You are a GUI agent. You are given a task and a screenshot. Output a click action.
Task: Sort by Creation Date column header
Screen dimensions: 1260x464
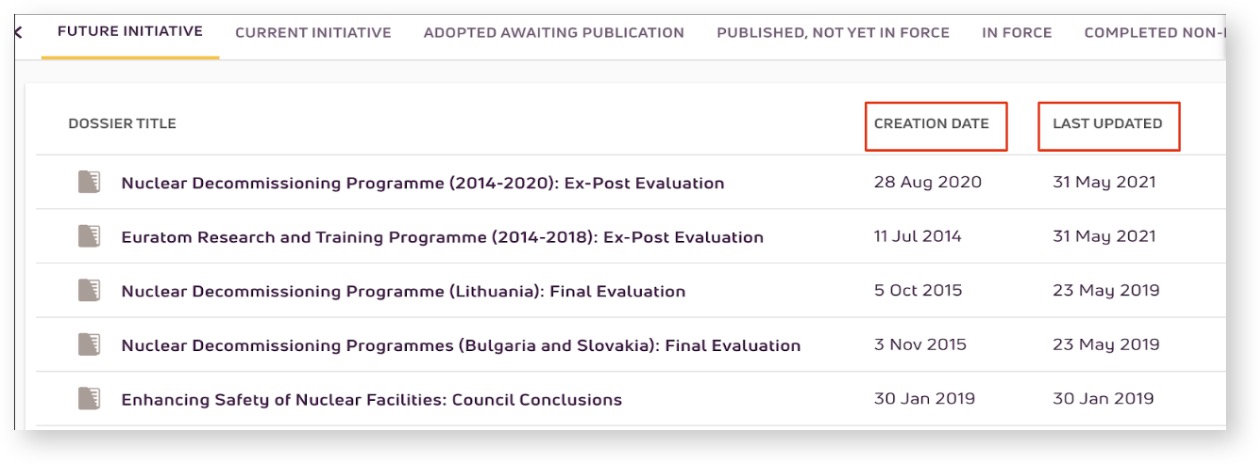click(931, 124)
